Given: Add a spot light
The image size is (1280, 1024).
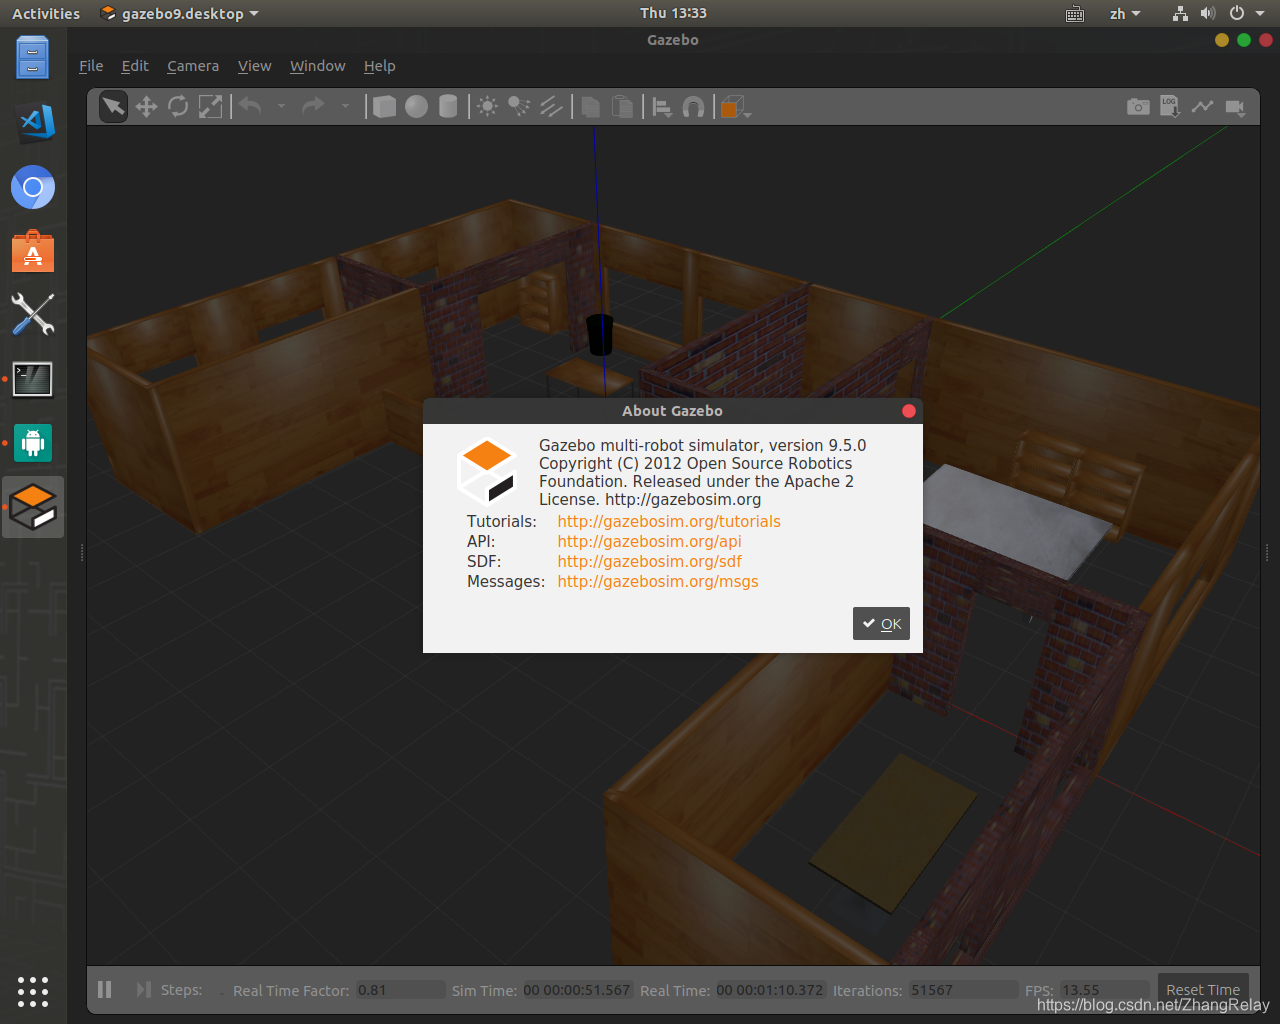Looking at the screenshot, I should (x=519, y=106).
